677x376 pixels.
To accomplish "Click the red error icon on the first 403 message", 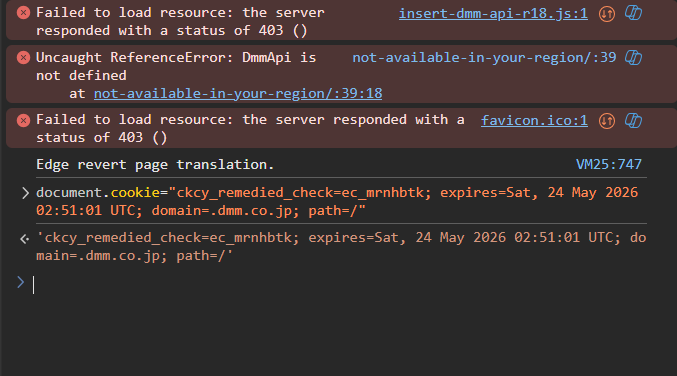I will 23,13.
